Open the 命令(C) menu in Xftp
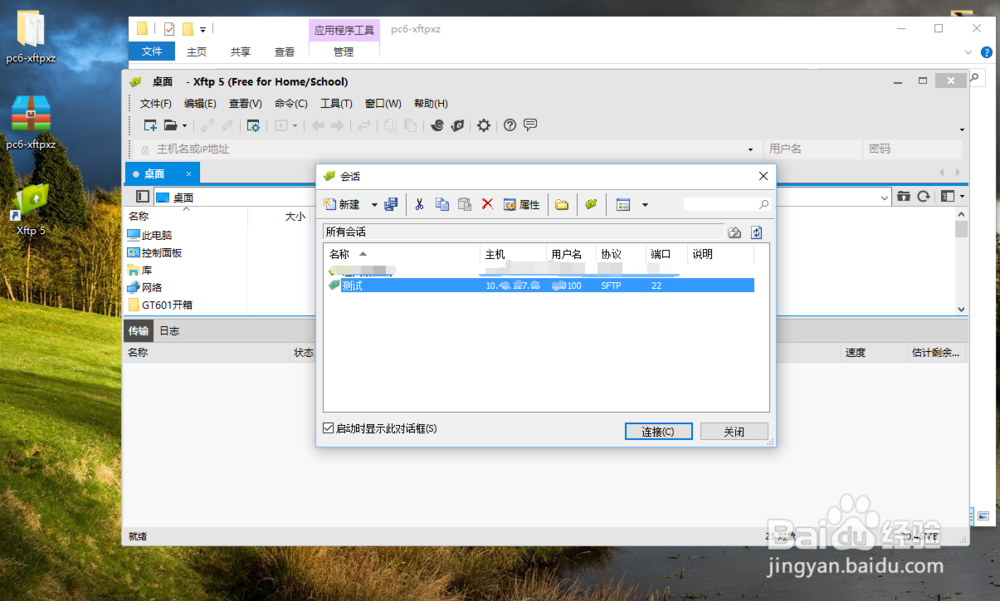This screenshot has width=1000, height=601. 291,103
